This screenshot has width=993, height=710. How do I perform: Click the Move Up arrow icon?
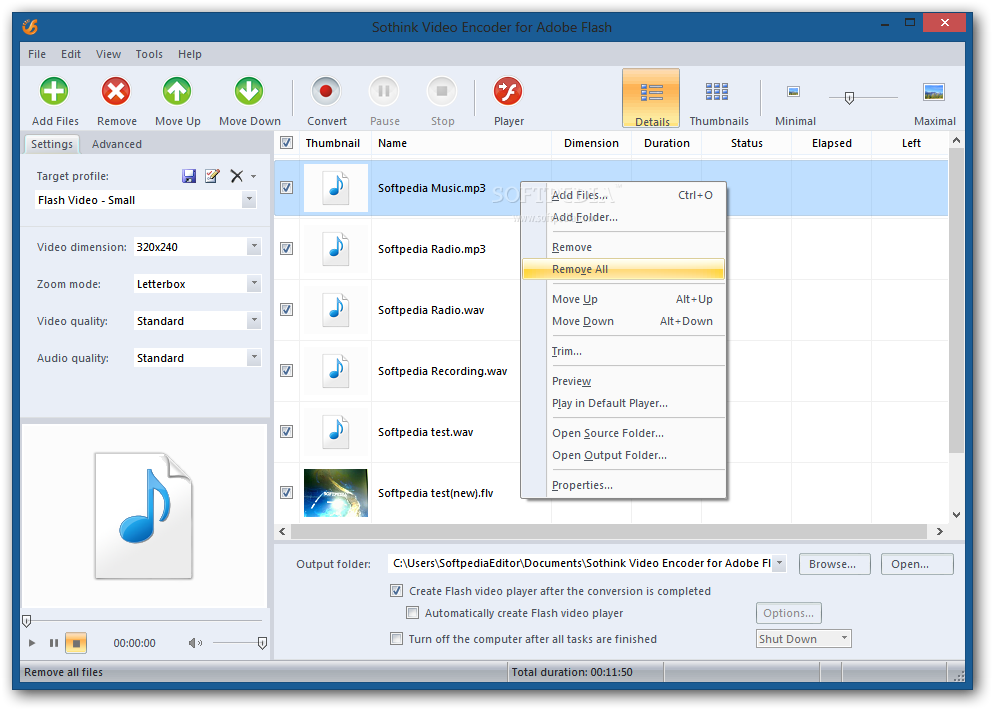point(177,92)
